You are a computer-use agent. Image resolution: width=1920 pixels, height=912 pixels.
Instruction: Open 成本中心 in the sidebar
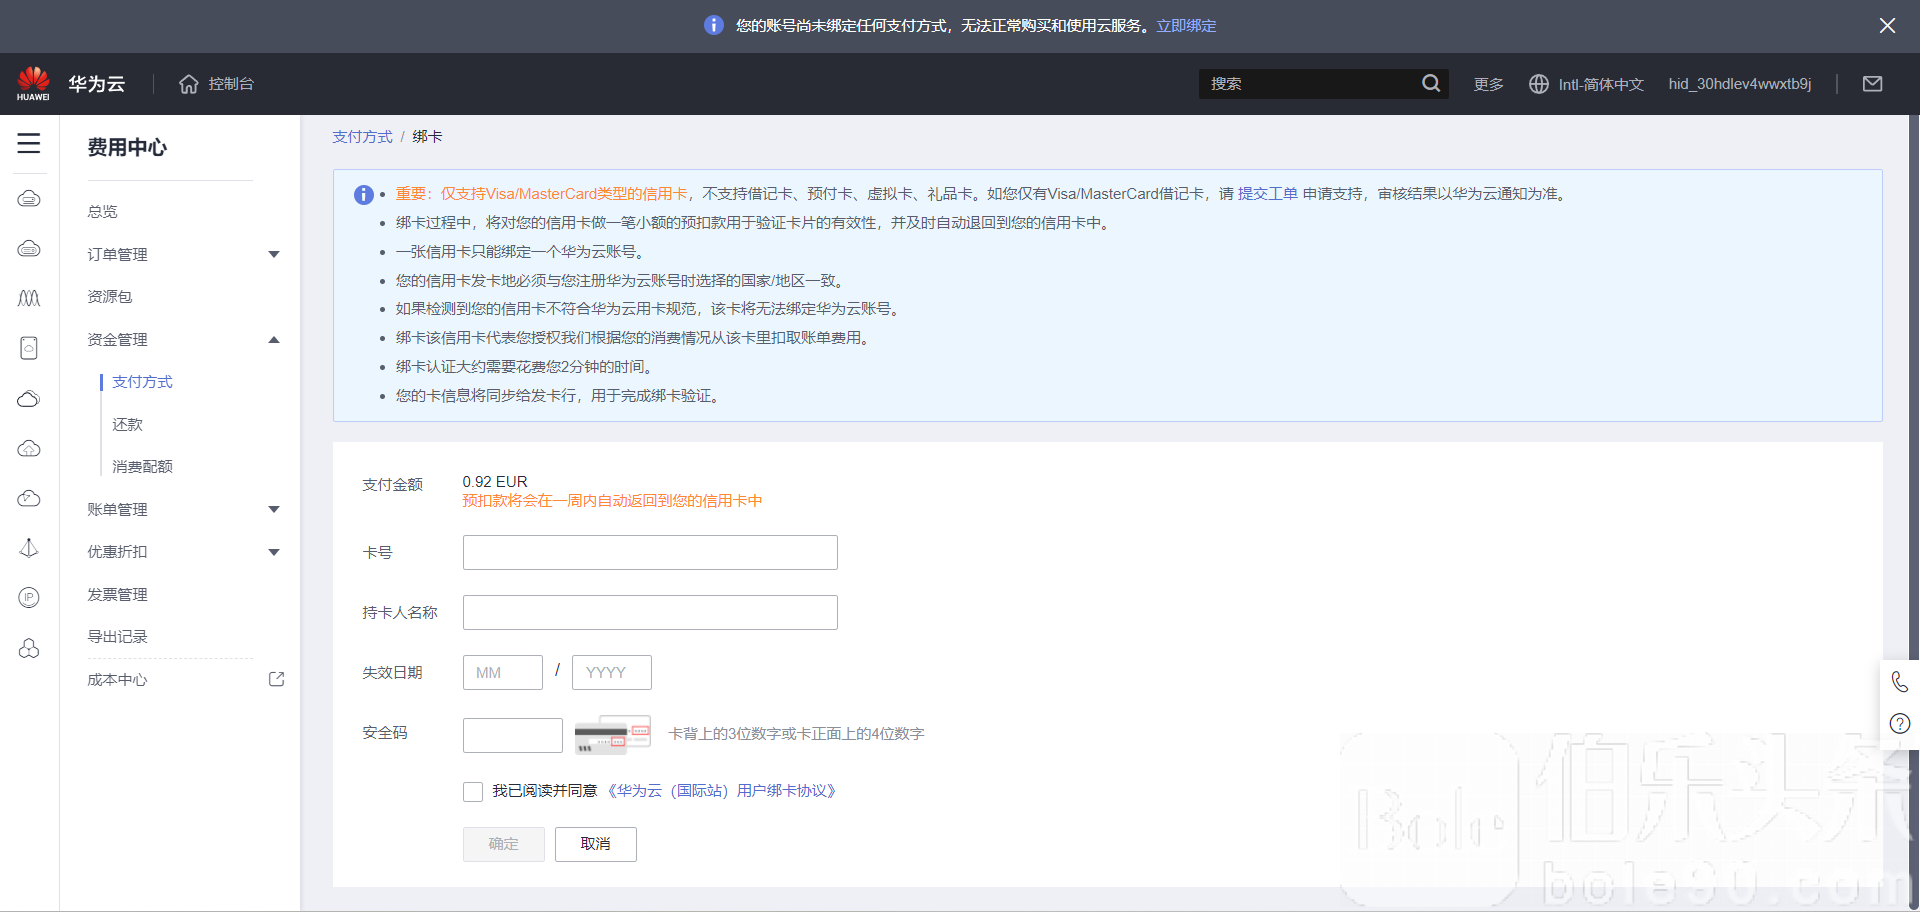pyautogui.click(x=117, y=680)
